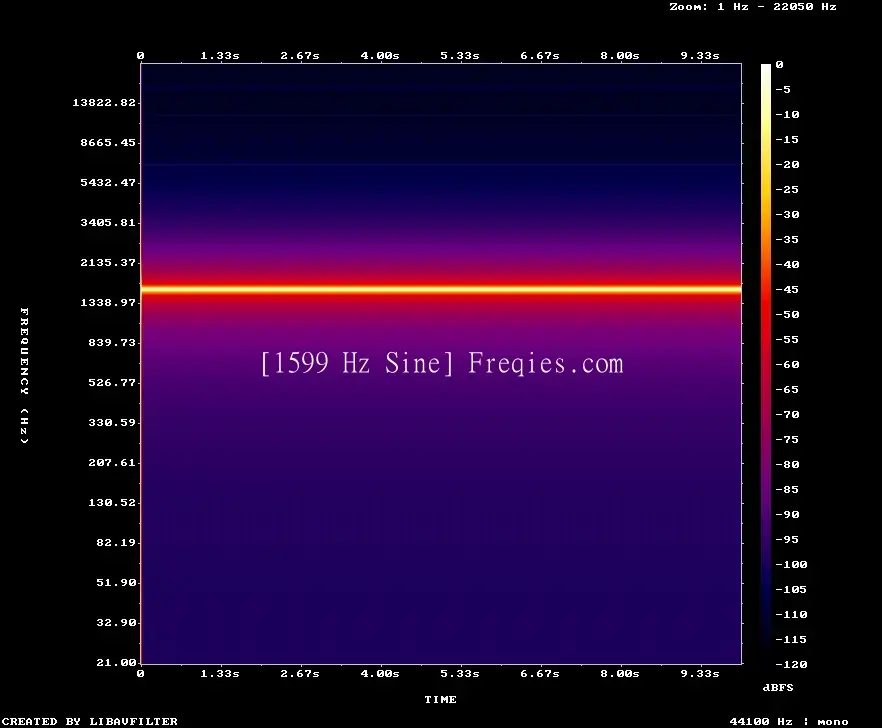Viewport: 882px width, 728px height.
Task: Click "6.67s" on the bottom time axis
Action: [539, 673]
